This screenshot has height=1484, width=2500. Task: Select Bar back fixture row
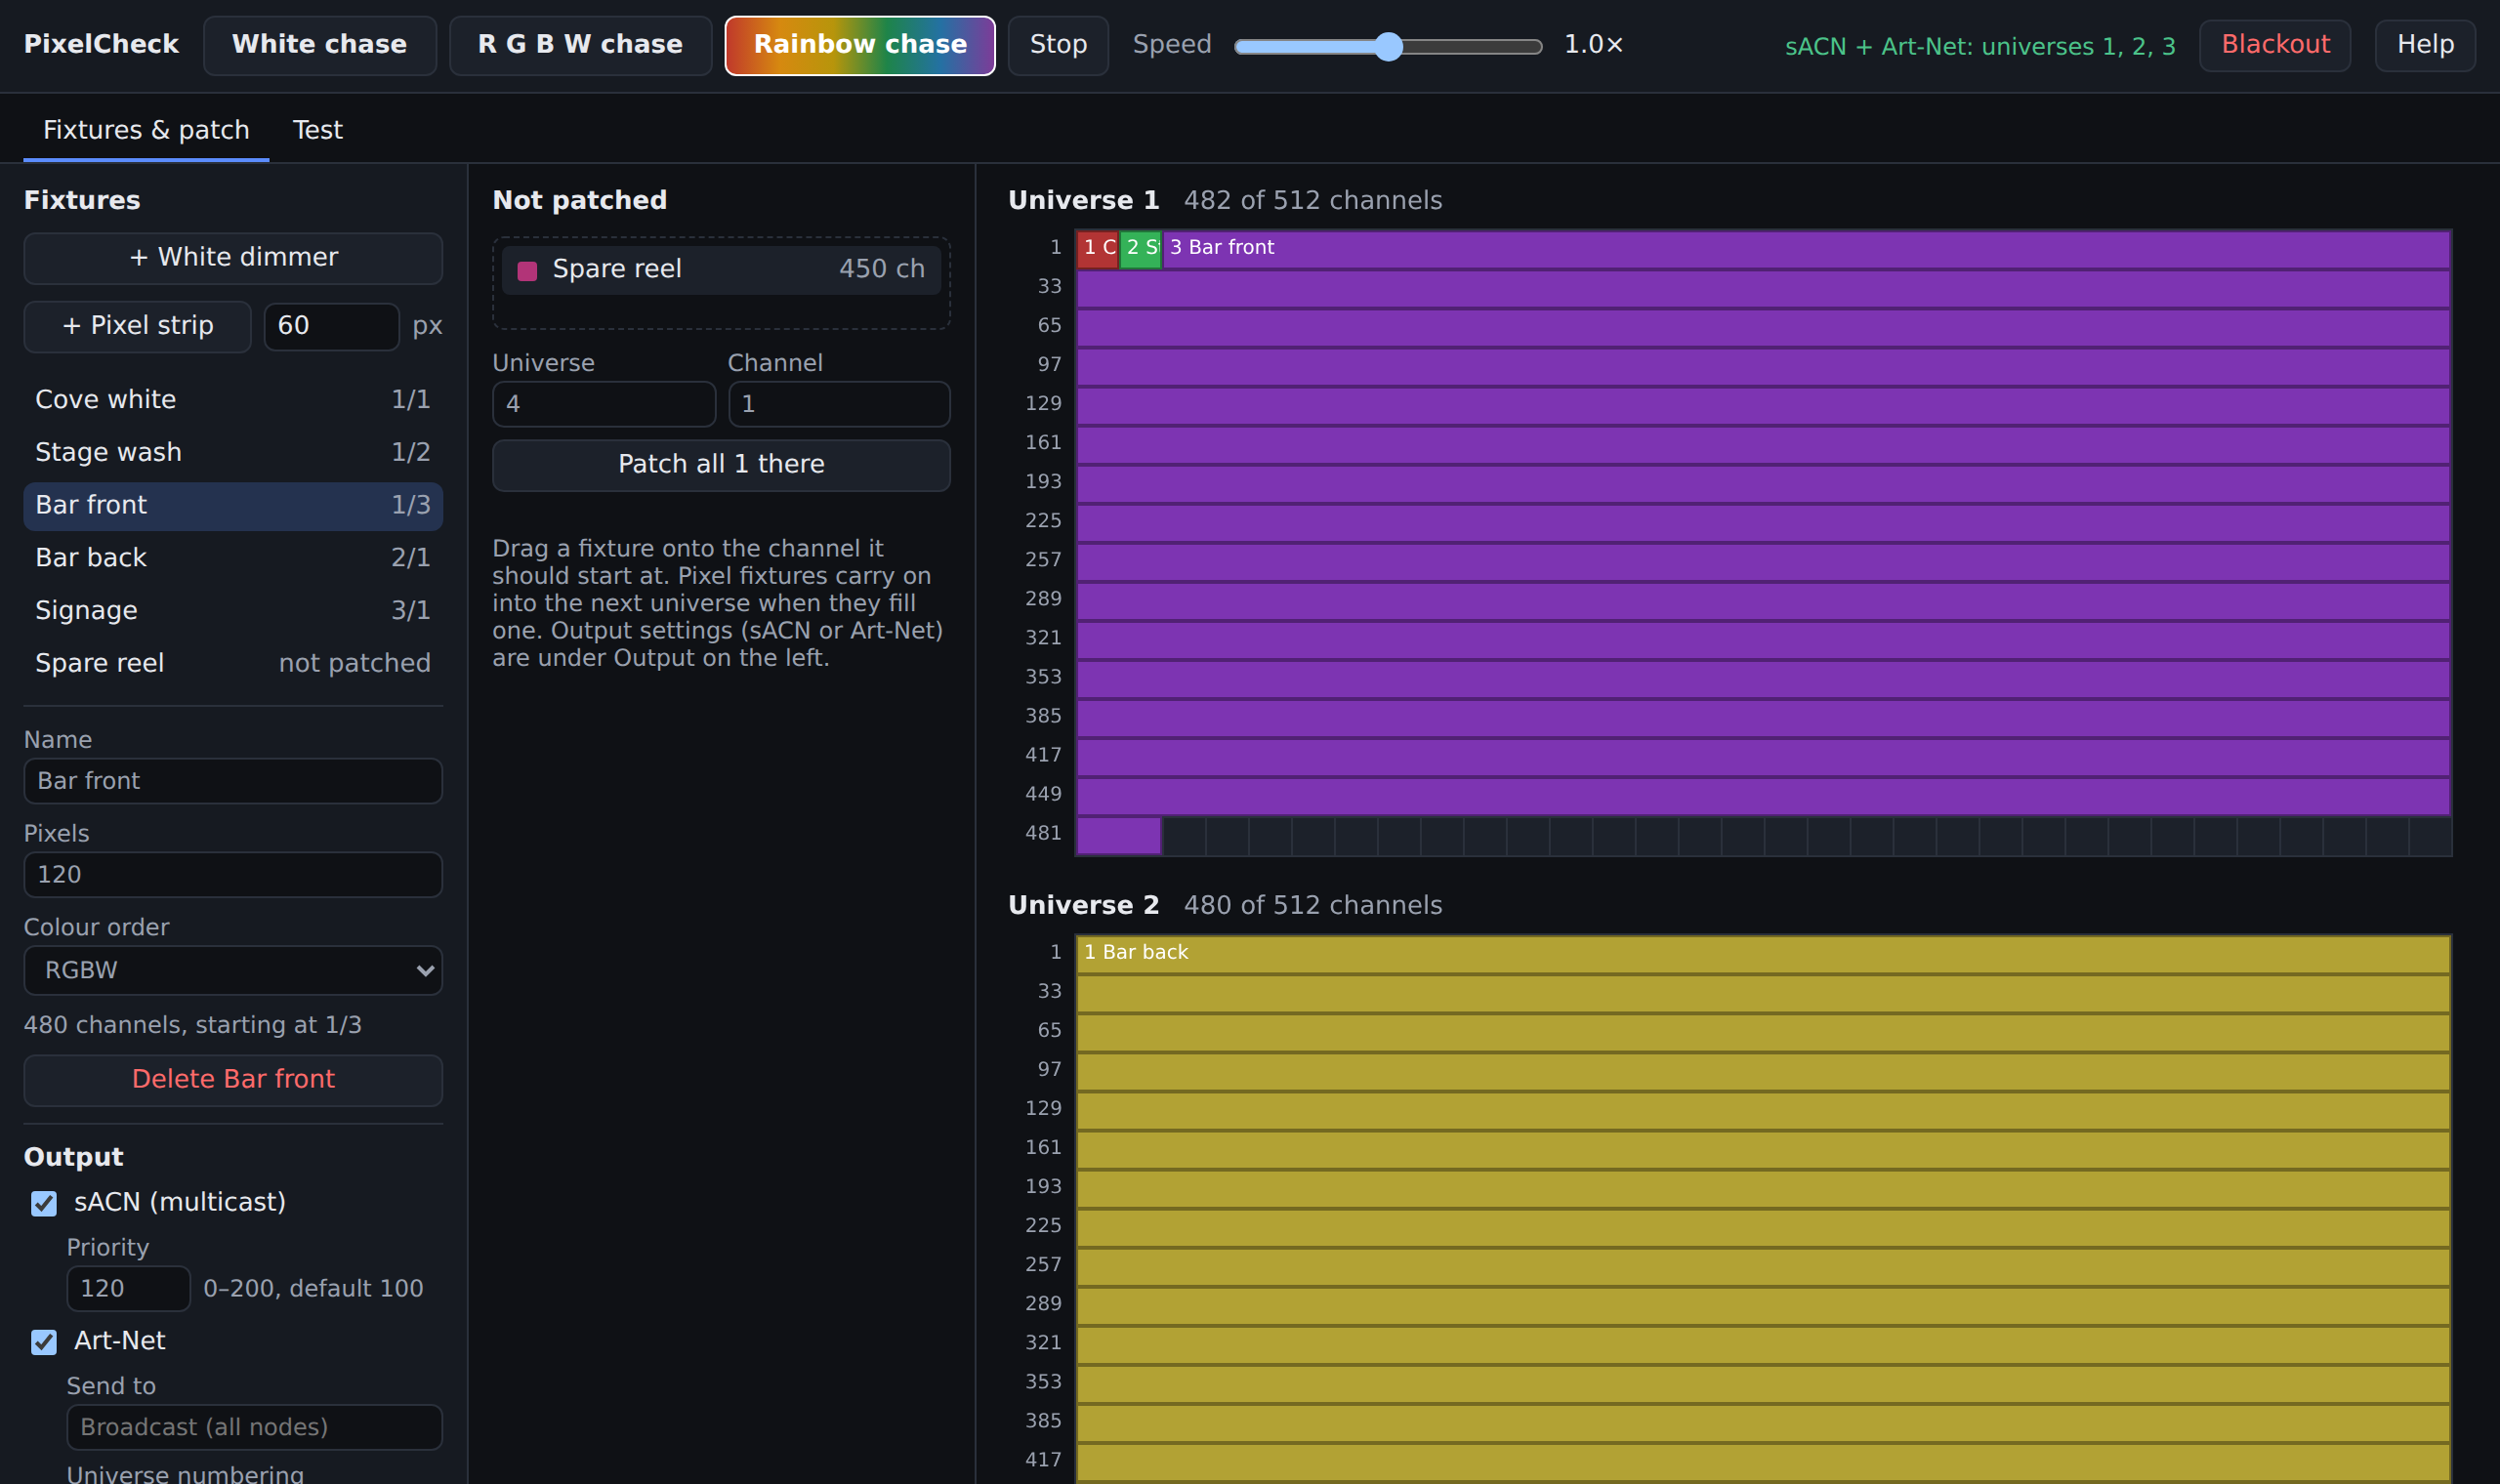tap(233, 558)
